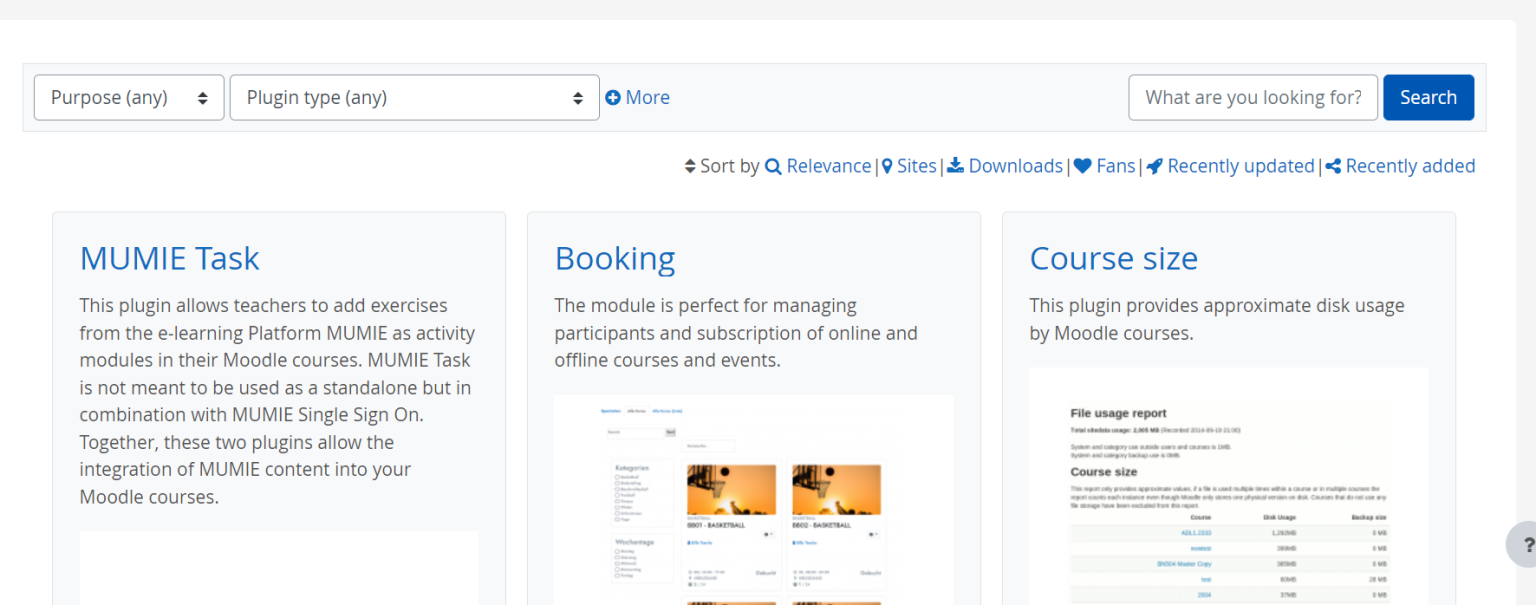This screenshot has width=1536, height=605.
Task: Open the Course size plugin title
Action: (1113, 258)
